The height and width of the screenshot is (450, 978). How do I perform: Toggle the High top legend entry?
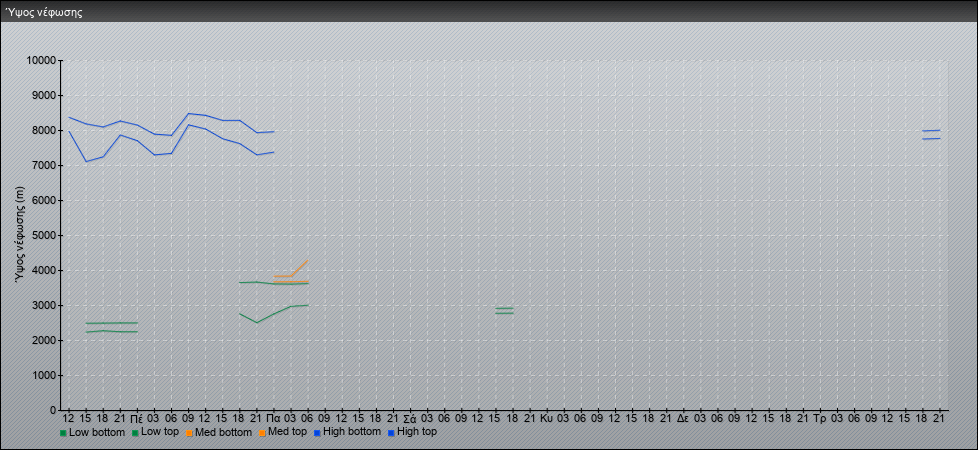tap(412, 432)
